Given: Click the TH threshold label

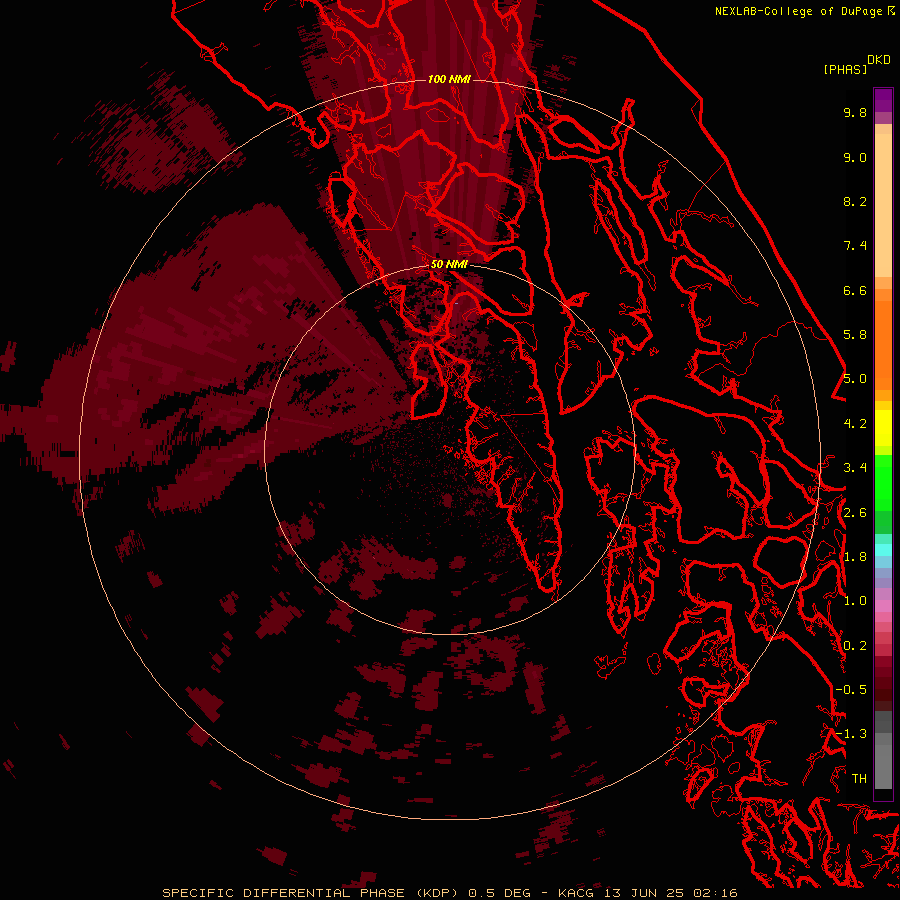Looking at the screenshot, I should (x=859, y=779).
